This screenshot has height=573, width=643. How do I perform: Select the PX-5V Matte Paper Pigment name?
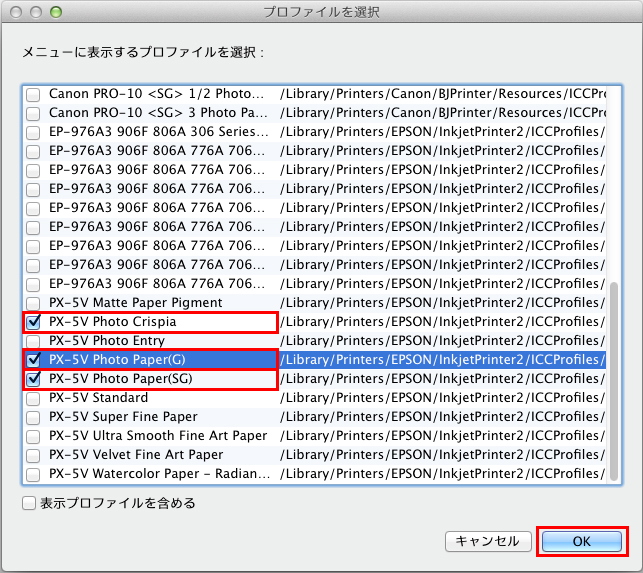click(x=135, y=303)
